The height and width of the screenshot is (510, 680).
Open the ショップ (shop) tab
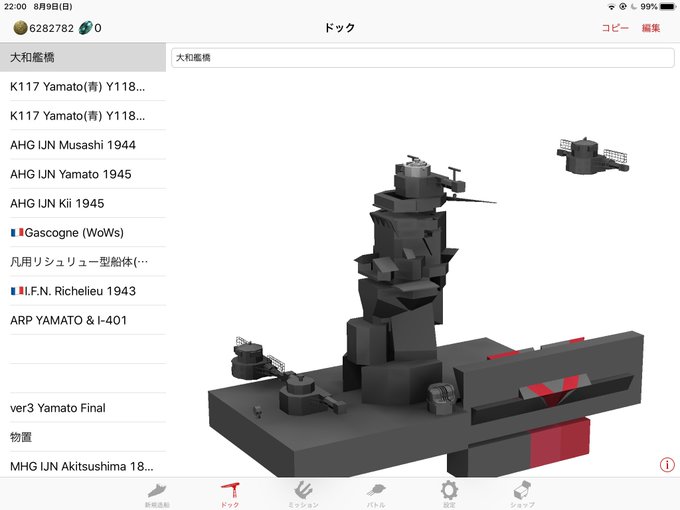click(x=522, y=494)
